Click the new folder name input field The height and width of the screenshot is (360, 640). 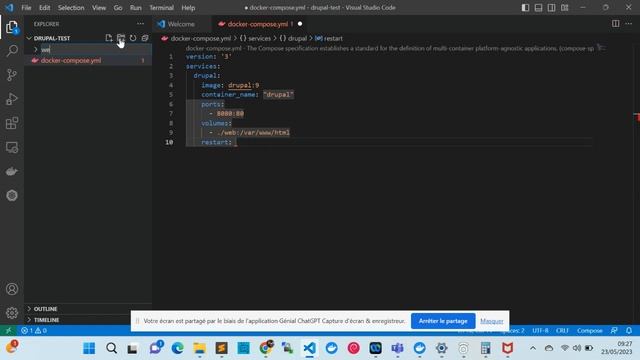(95, 49)
